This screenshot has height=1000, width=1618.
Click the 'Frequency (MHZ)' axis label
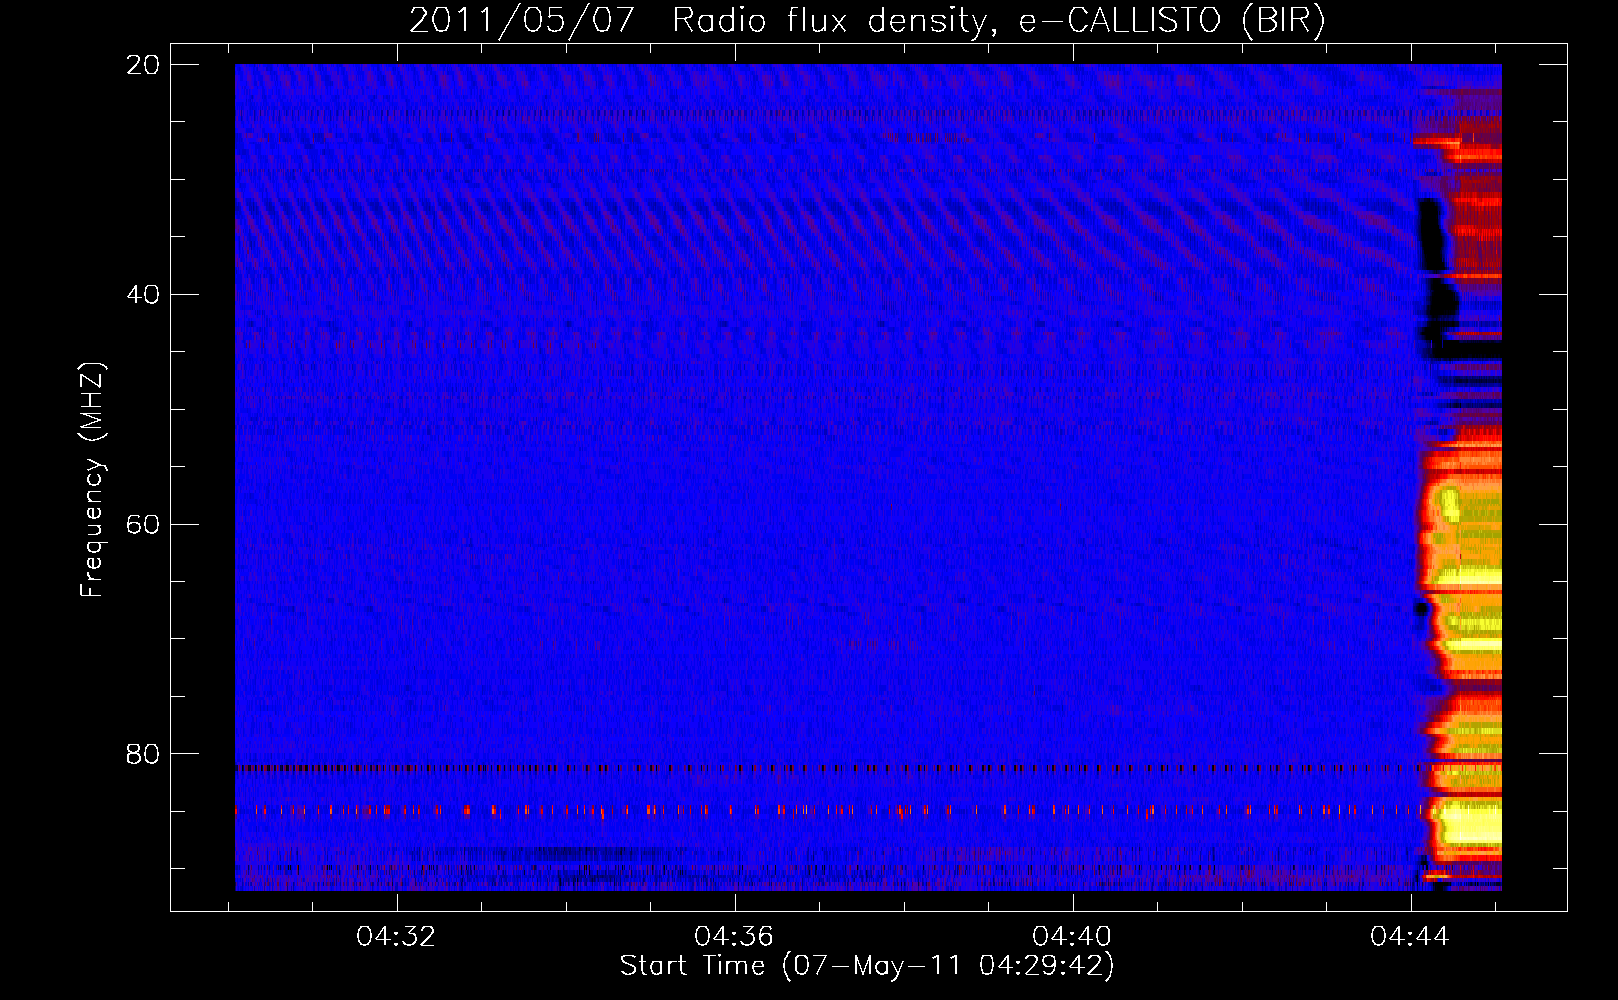[92, 480]
